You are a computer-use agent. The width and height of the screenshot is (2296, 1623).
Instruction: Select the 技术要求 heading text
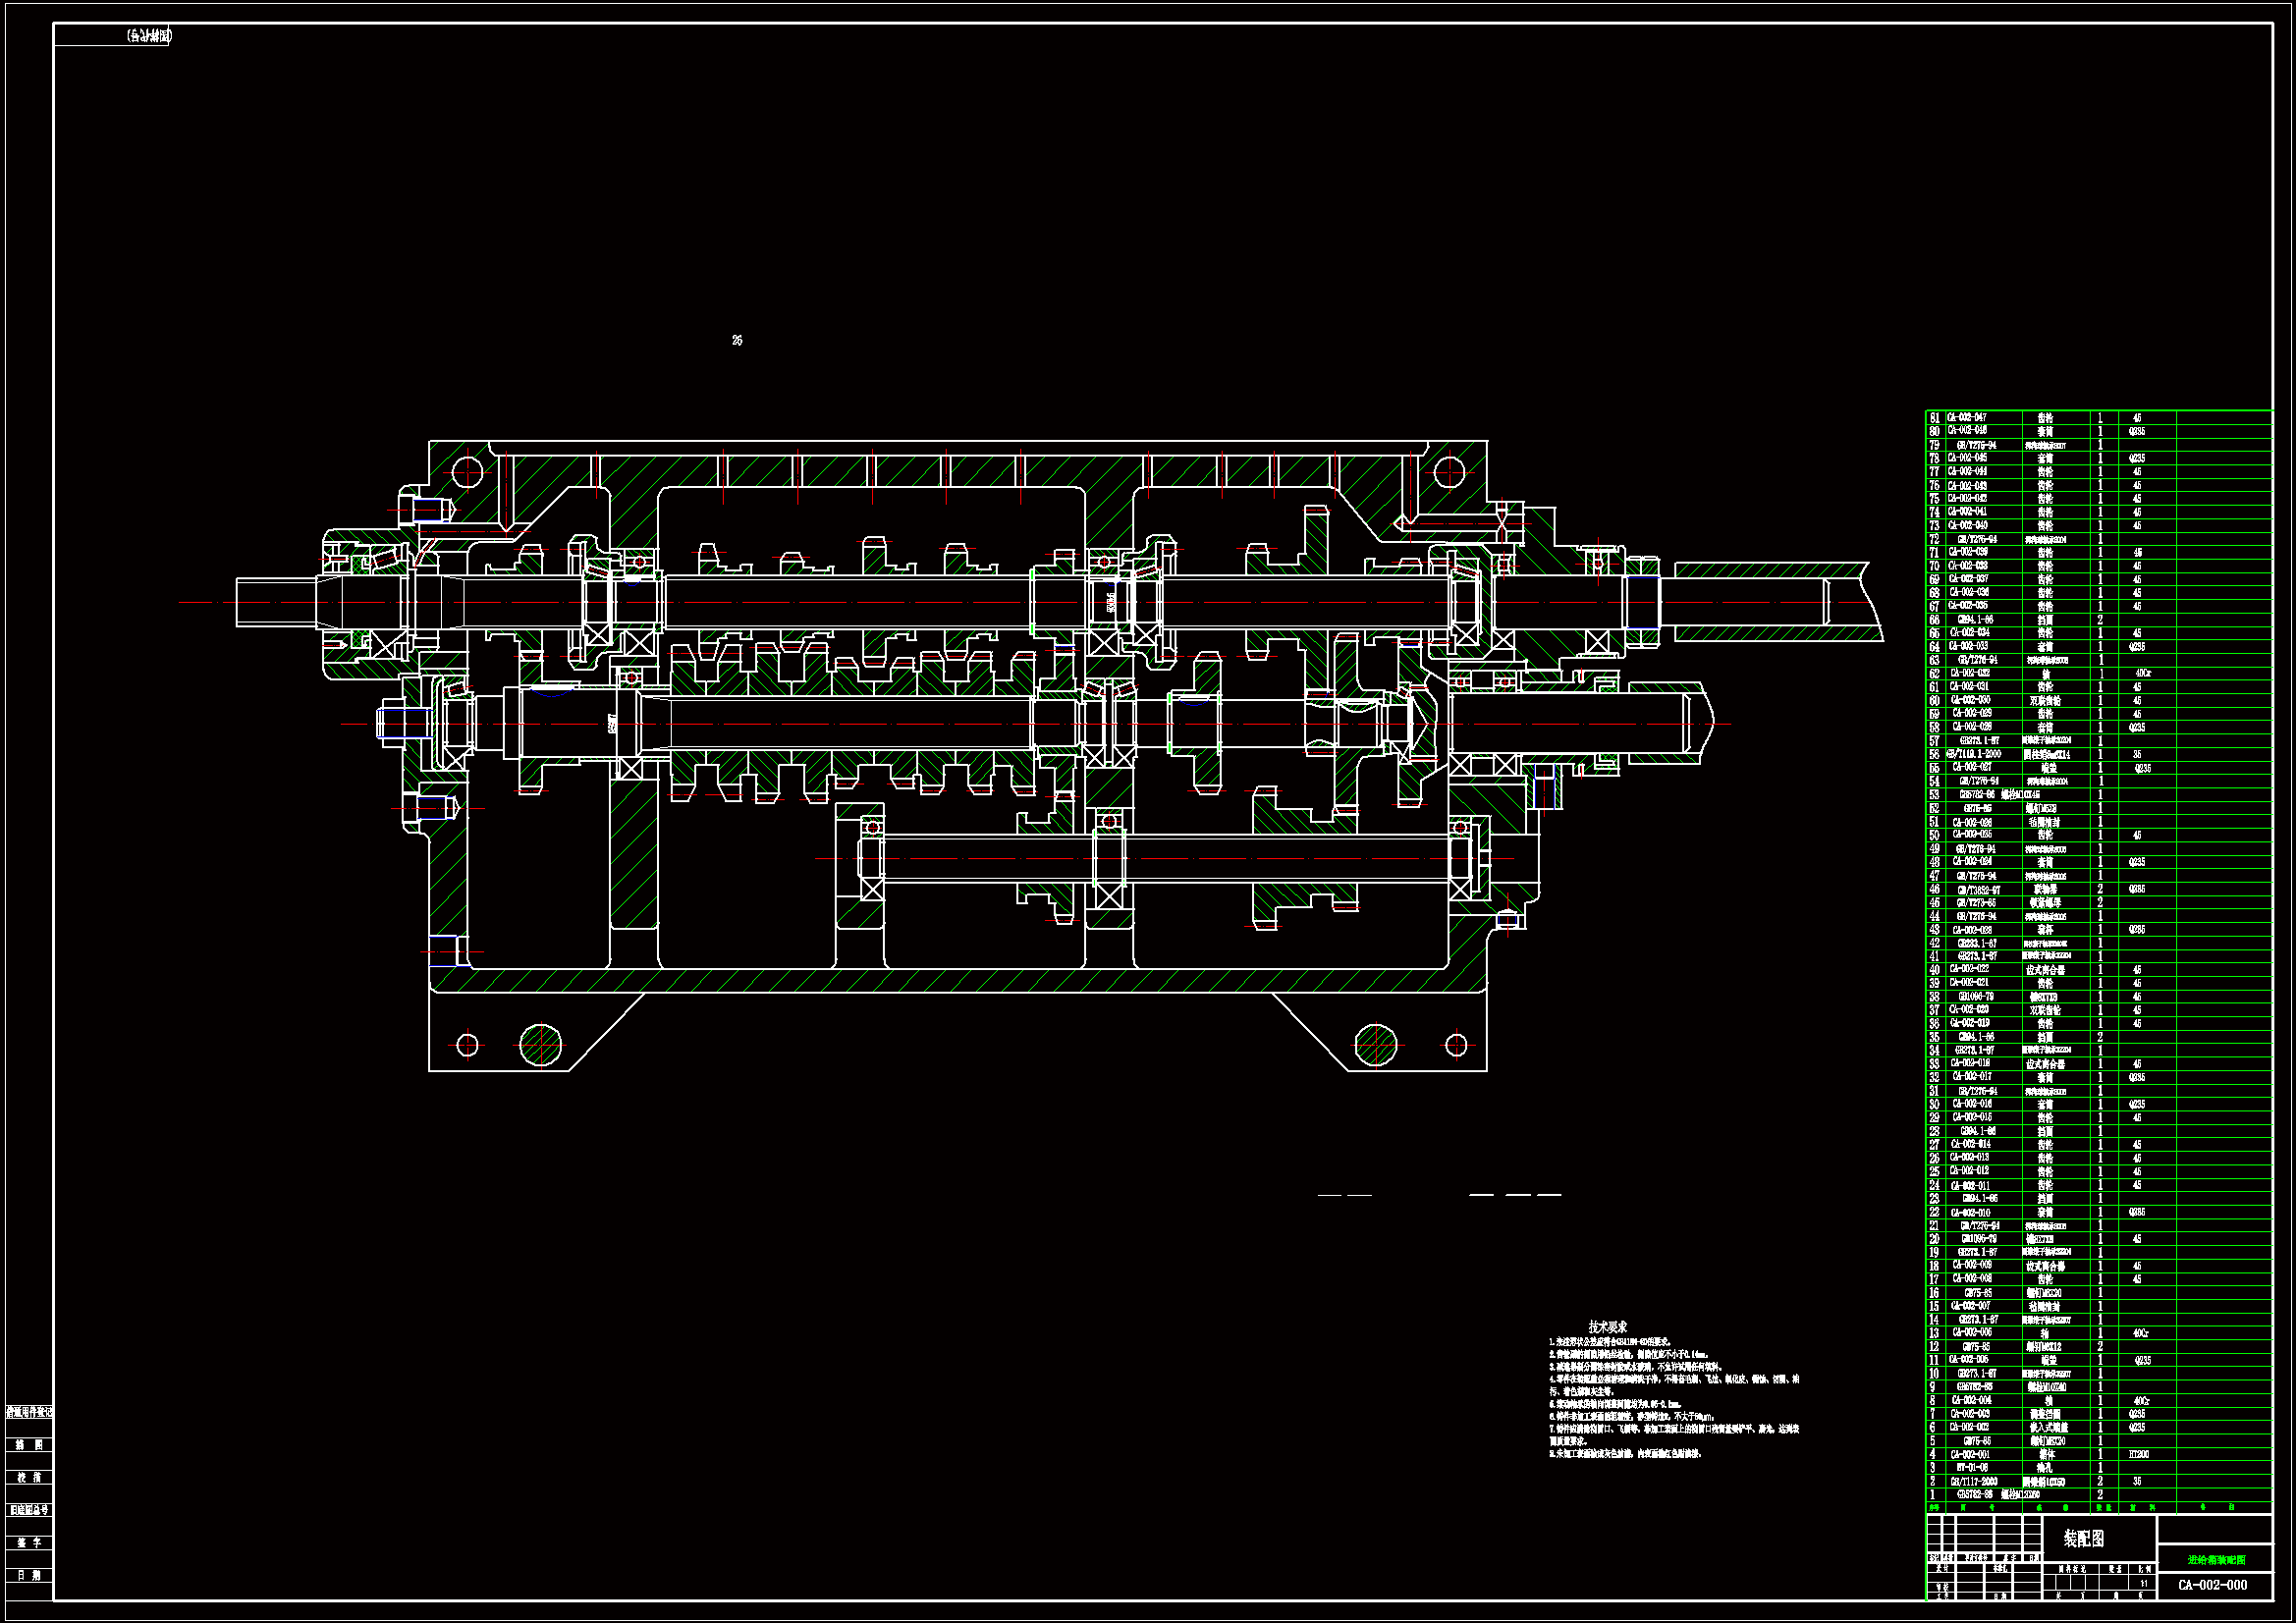coord(1607,1327)
